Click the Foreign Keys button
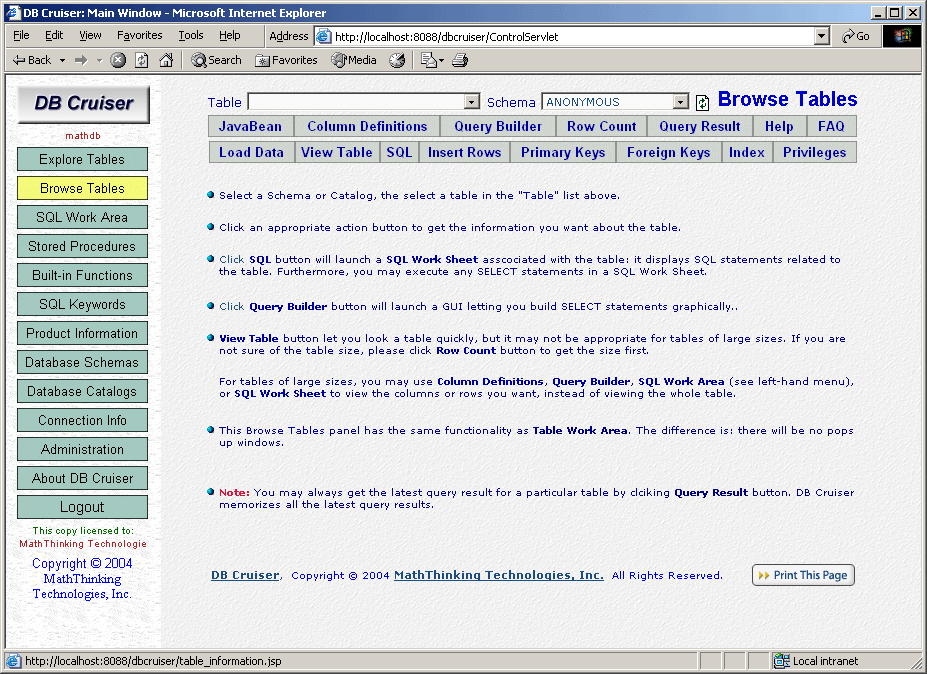 (668, 153)
